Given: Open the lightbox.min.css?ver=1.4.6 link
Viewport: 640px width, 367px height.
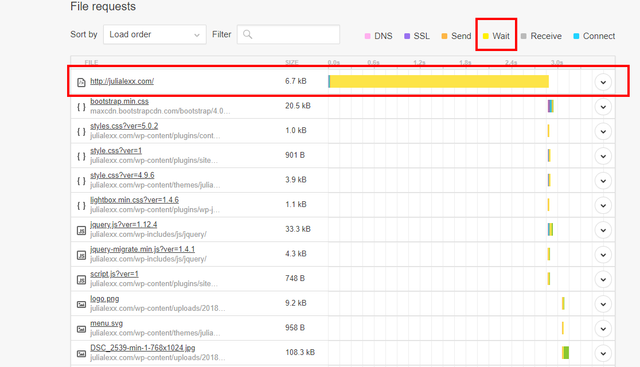Looking at the screenshot, I should (x=134, y=200).
